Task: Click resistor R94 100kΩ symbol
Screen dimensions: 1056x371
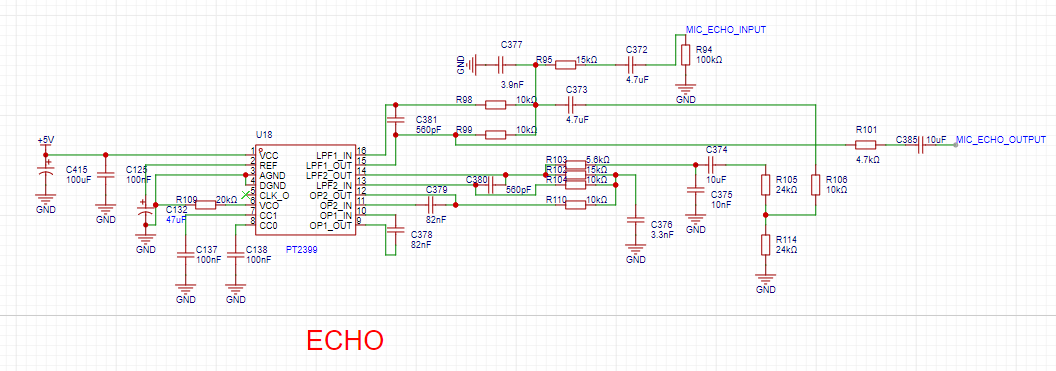Action: pos(686,55)
